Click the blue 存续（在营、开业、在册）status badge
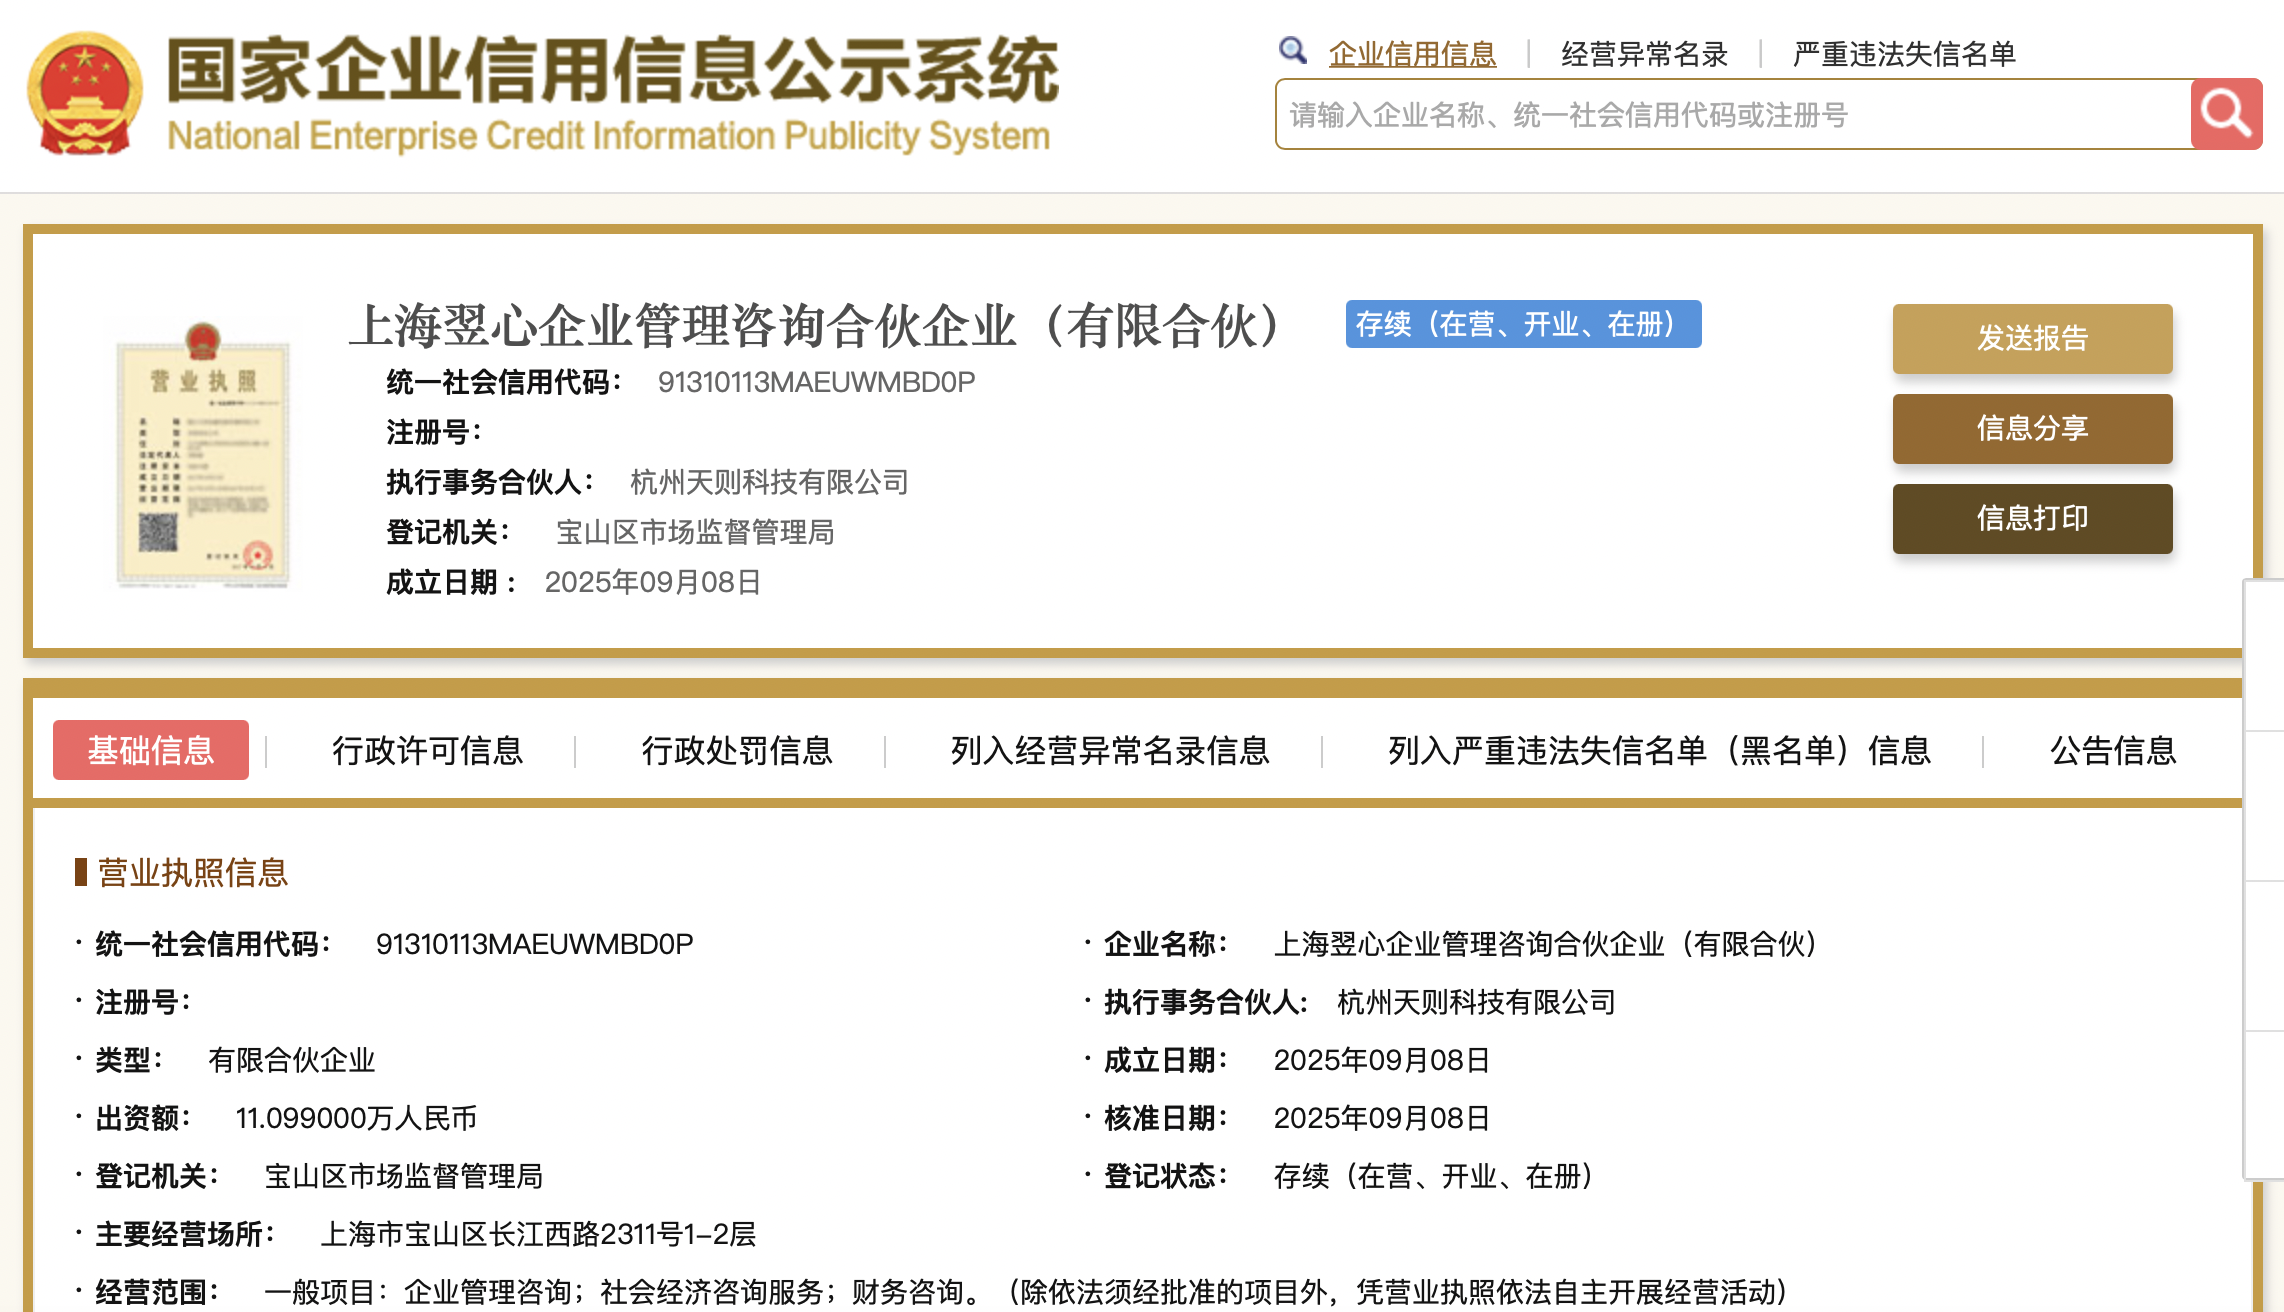The image size is (2284, 1312). point(1522,324)
